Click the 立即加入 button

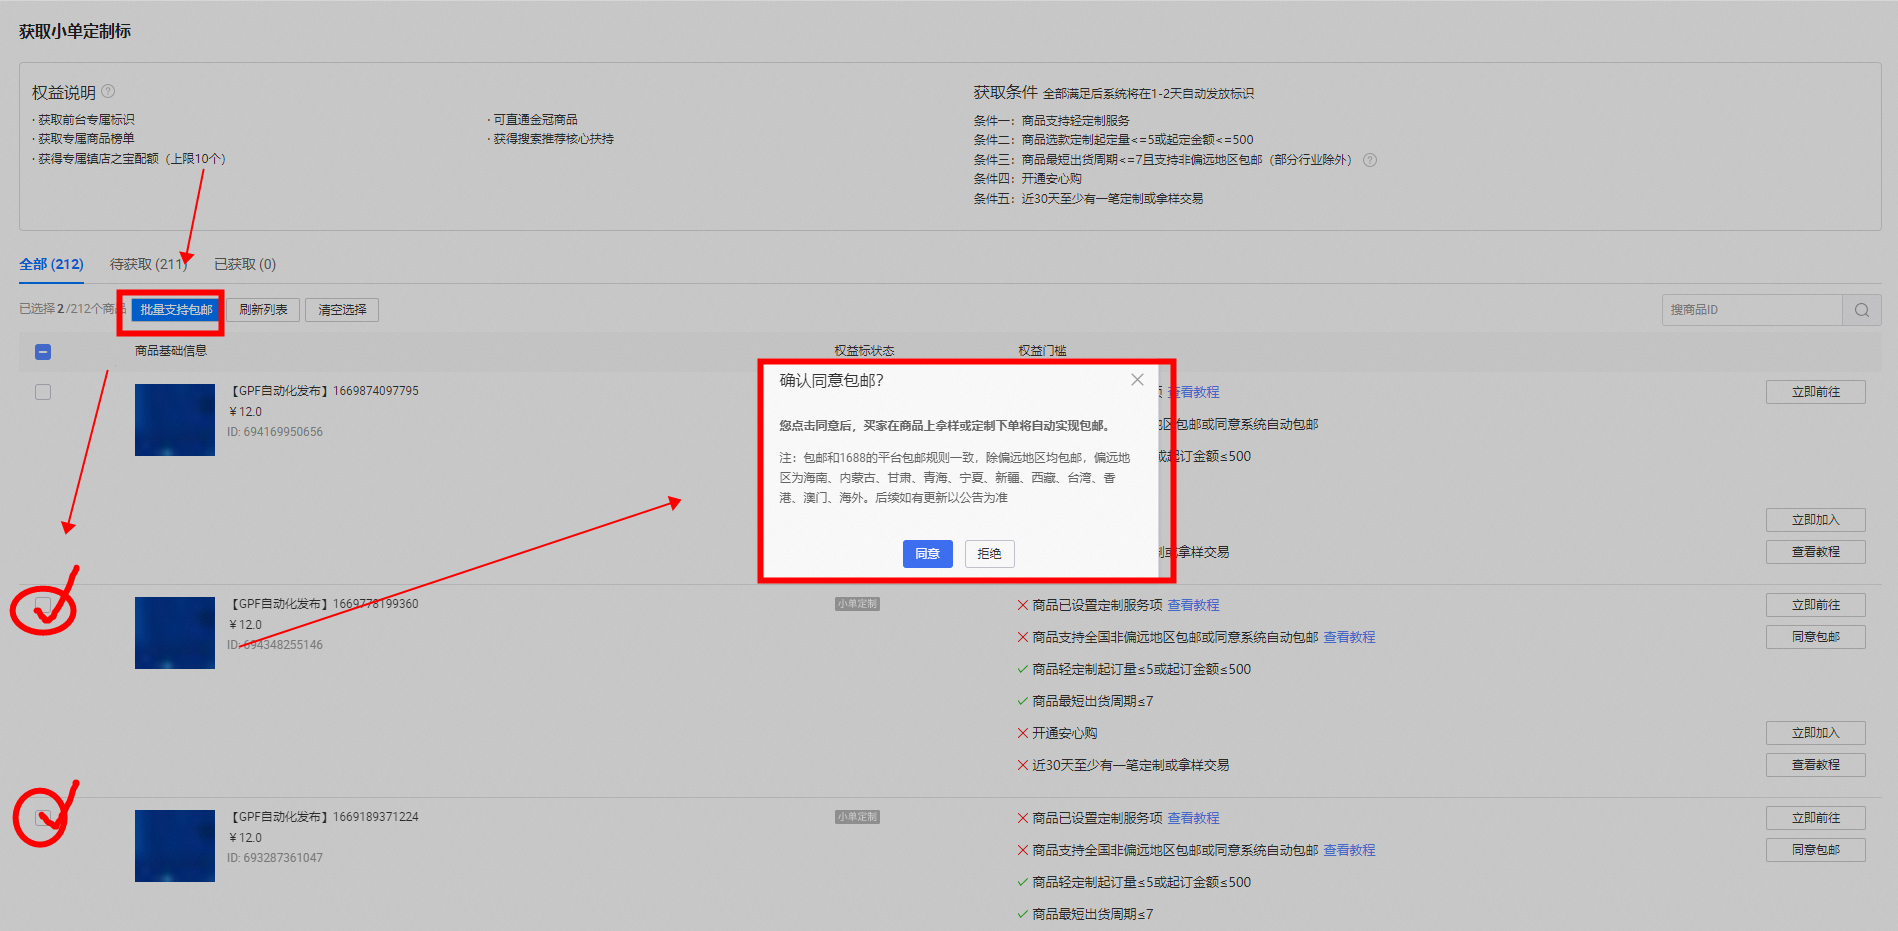[x=1815, y=520]
